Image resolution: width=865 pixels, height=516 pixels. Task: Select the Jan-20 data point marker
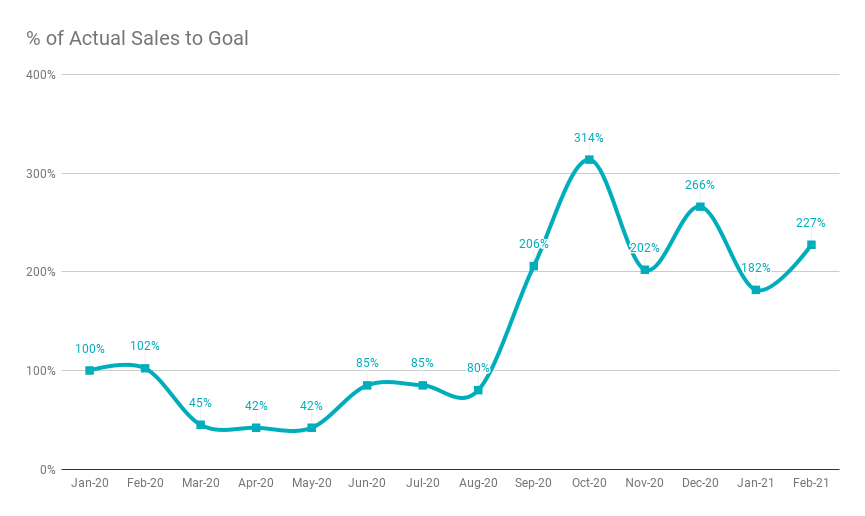[90, 370]
